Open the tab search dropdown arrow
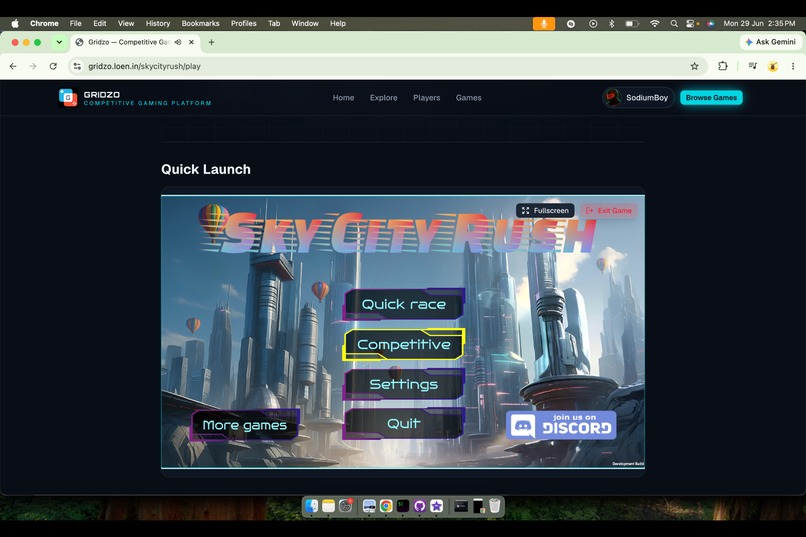Viewport: 806px width, 537px height. point(59,42)
